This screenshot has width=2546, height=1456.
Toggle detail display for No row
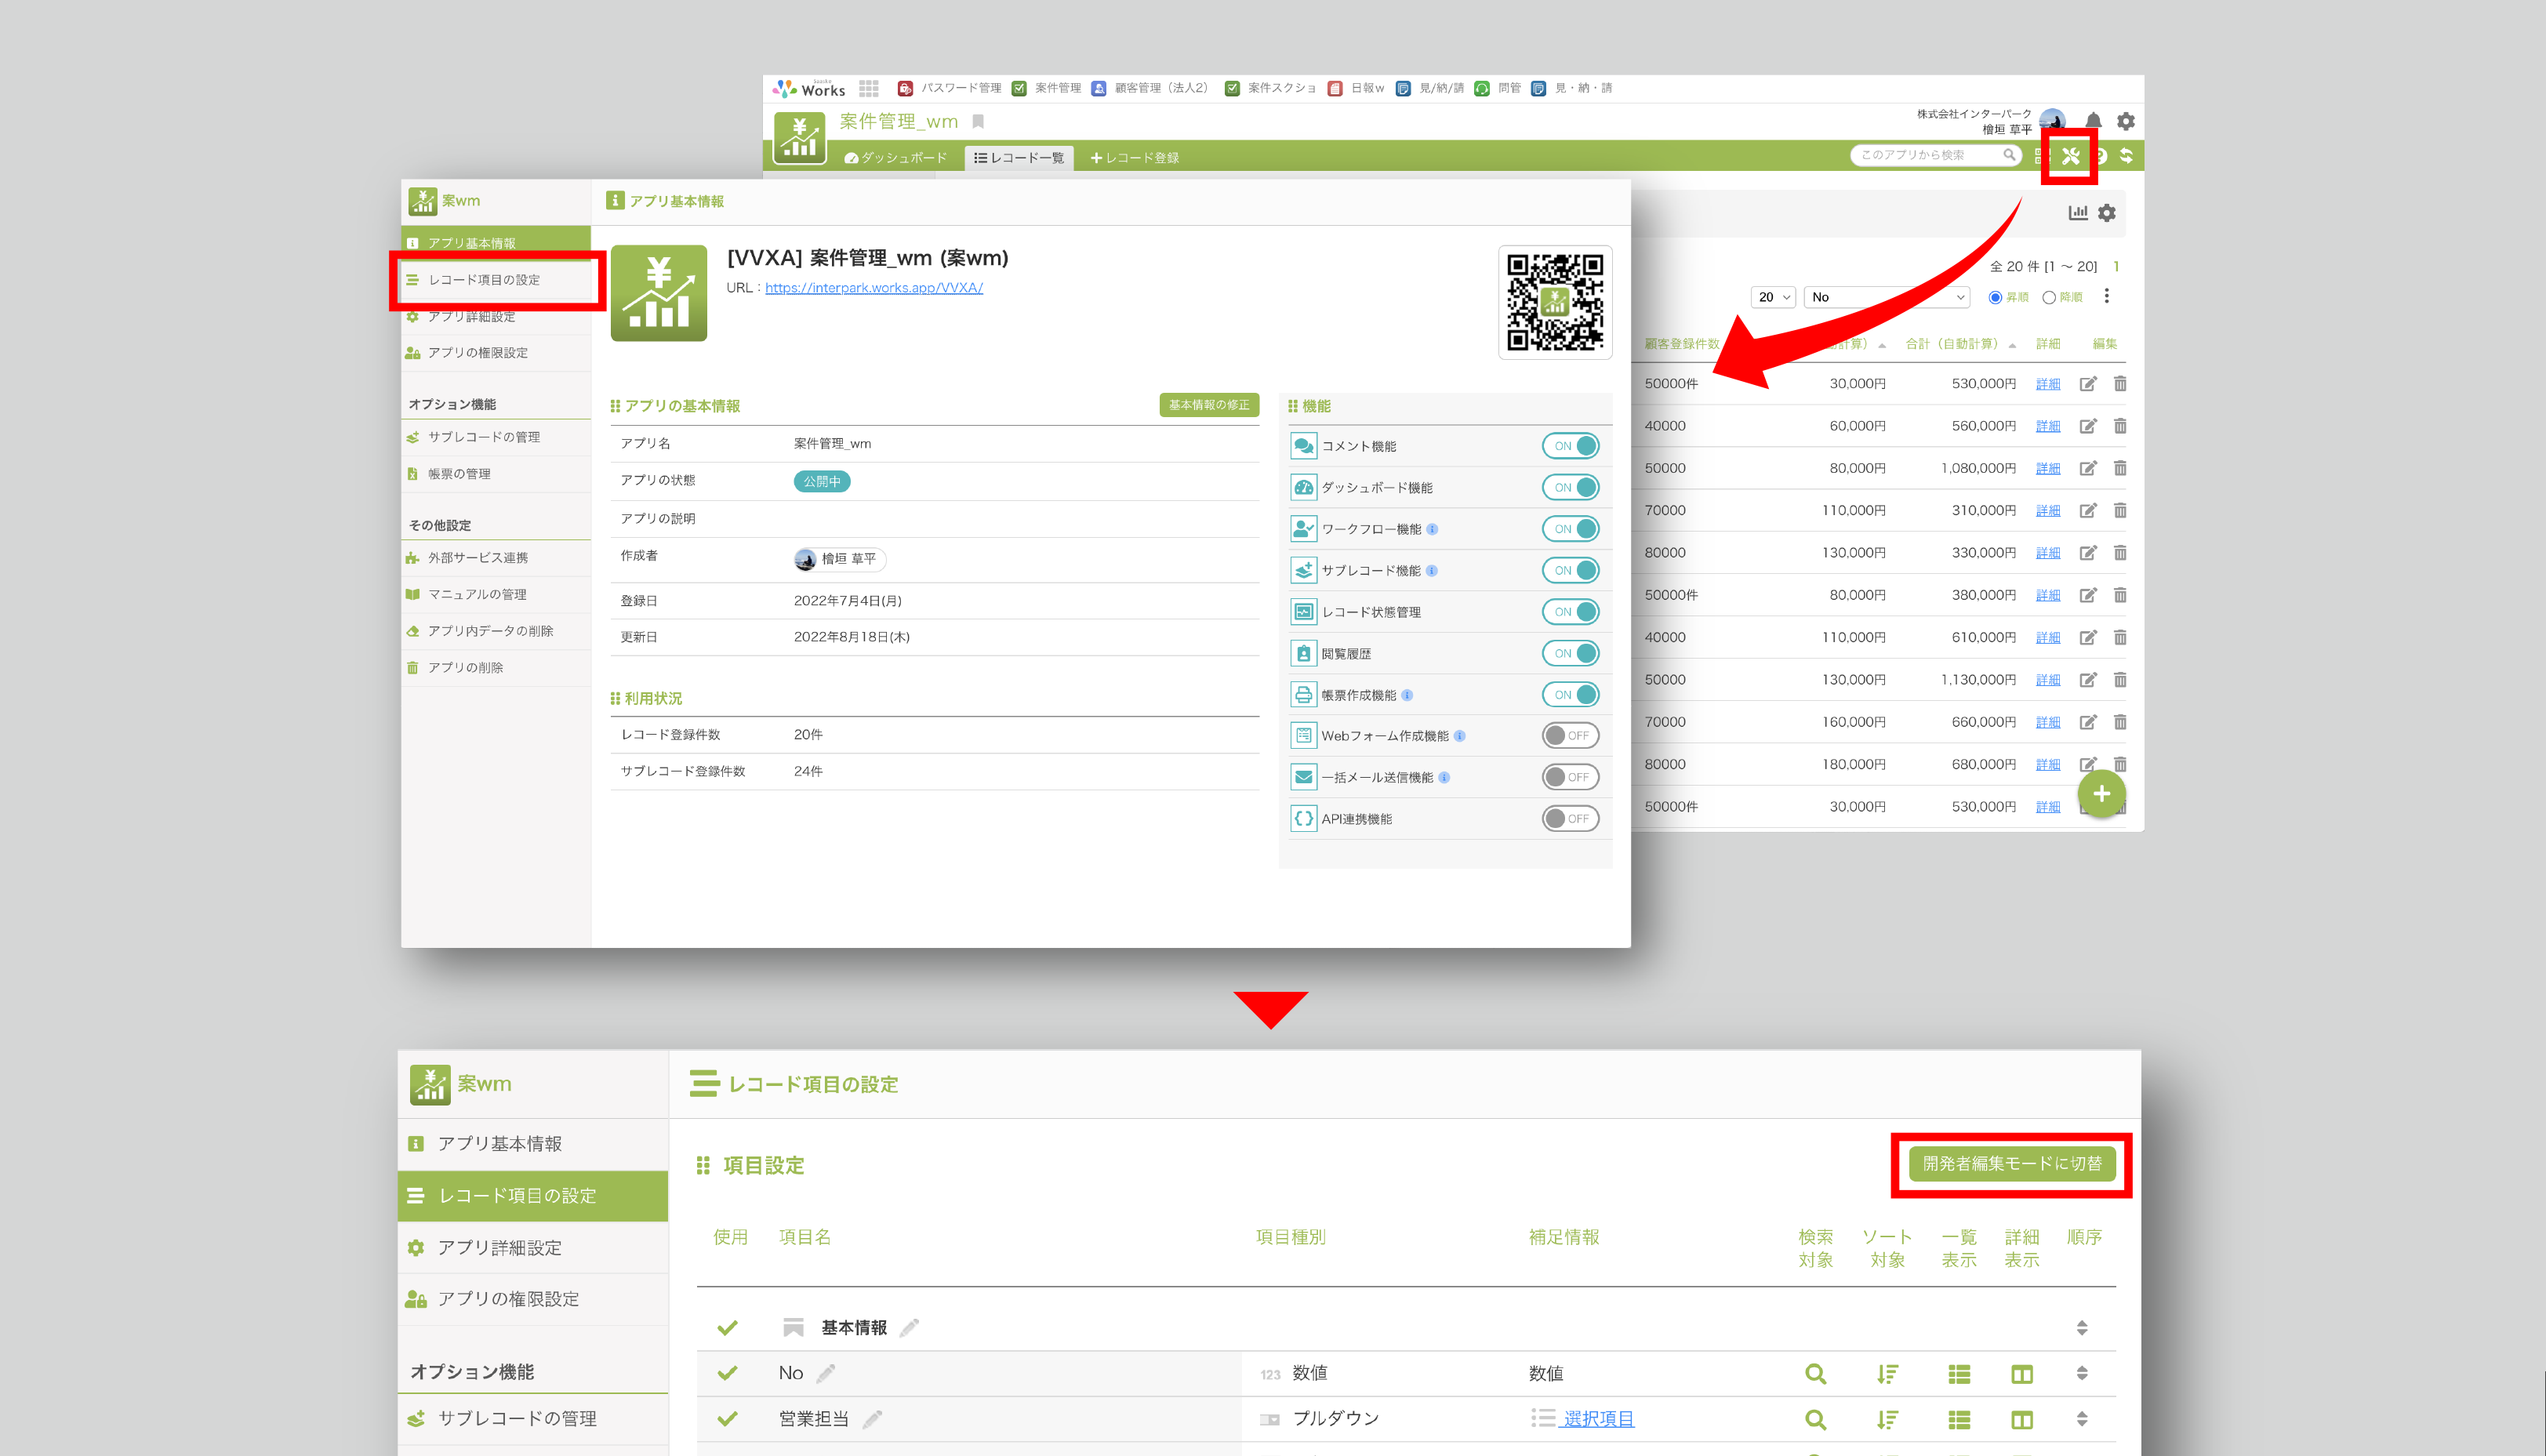(x=2021, y=1374)
